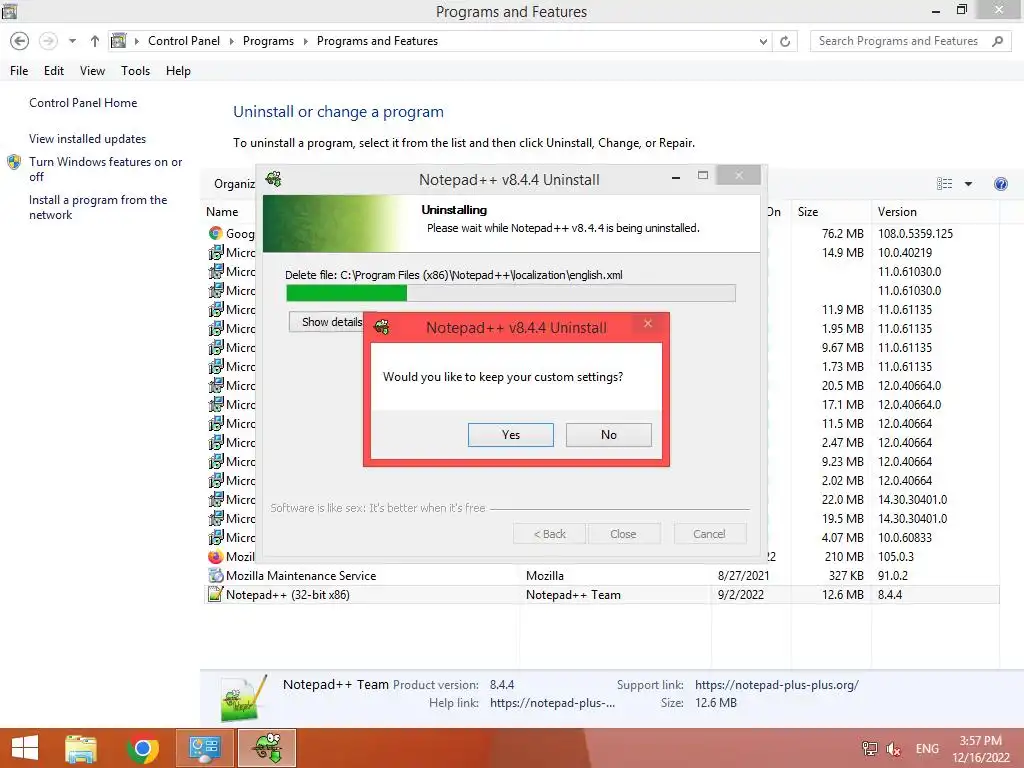The width and height of the screenshot is (1024, 768).
Task: Open the View menu
Action: click(x=92, y=71)
